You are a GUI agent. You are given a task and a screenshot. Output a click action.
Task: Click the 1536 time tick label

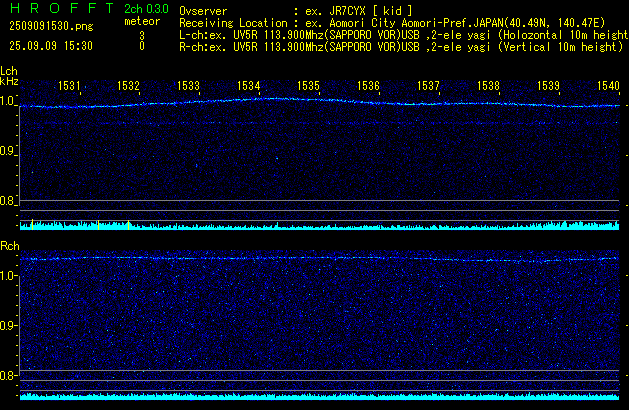point(368,86)
